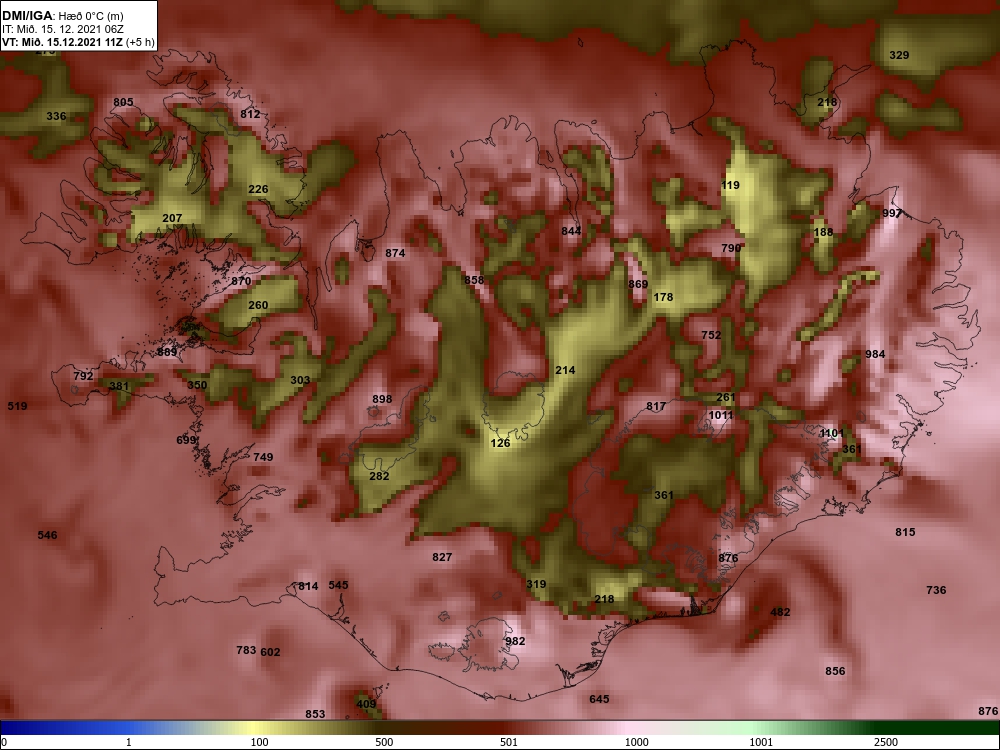The height and width of the screenshot is (750, 1000).
Task: Click the map value 984
Action: [x=875, y=355]
